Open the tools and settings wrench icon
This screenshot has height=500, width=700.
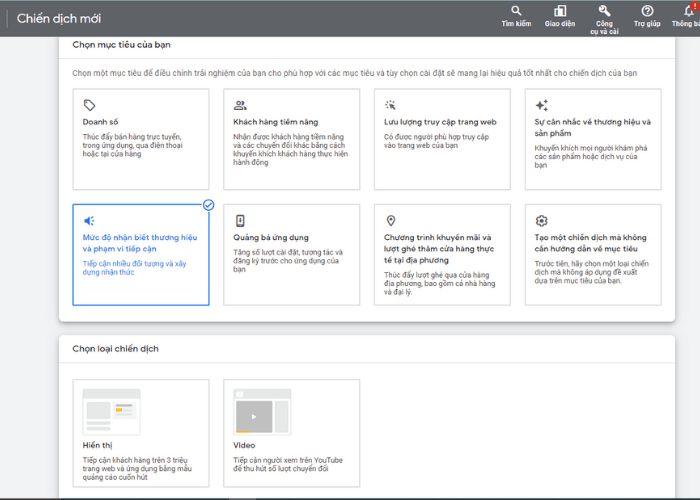tap(604, 11)
